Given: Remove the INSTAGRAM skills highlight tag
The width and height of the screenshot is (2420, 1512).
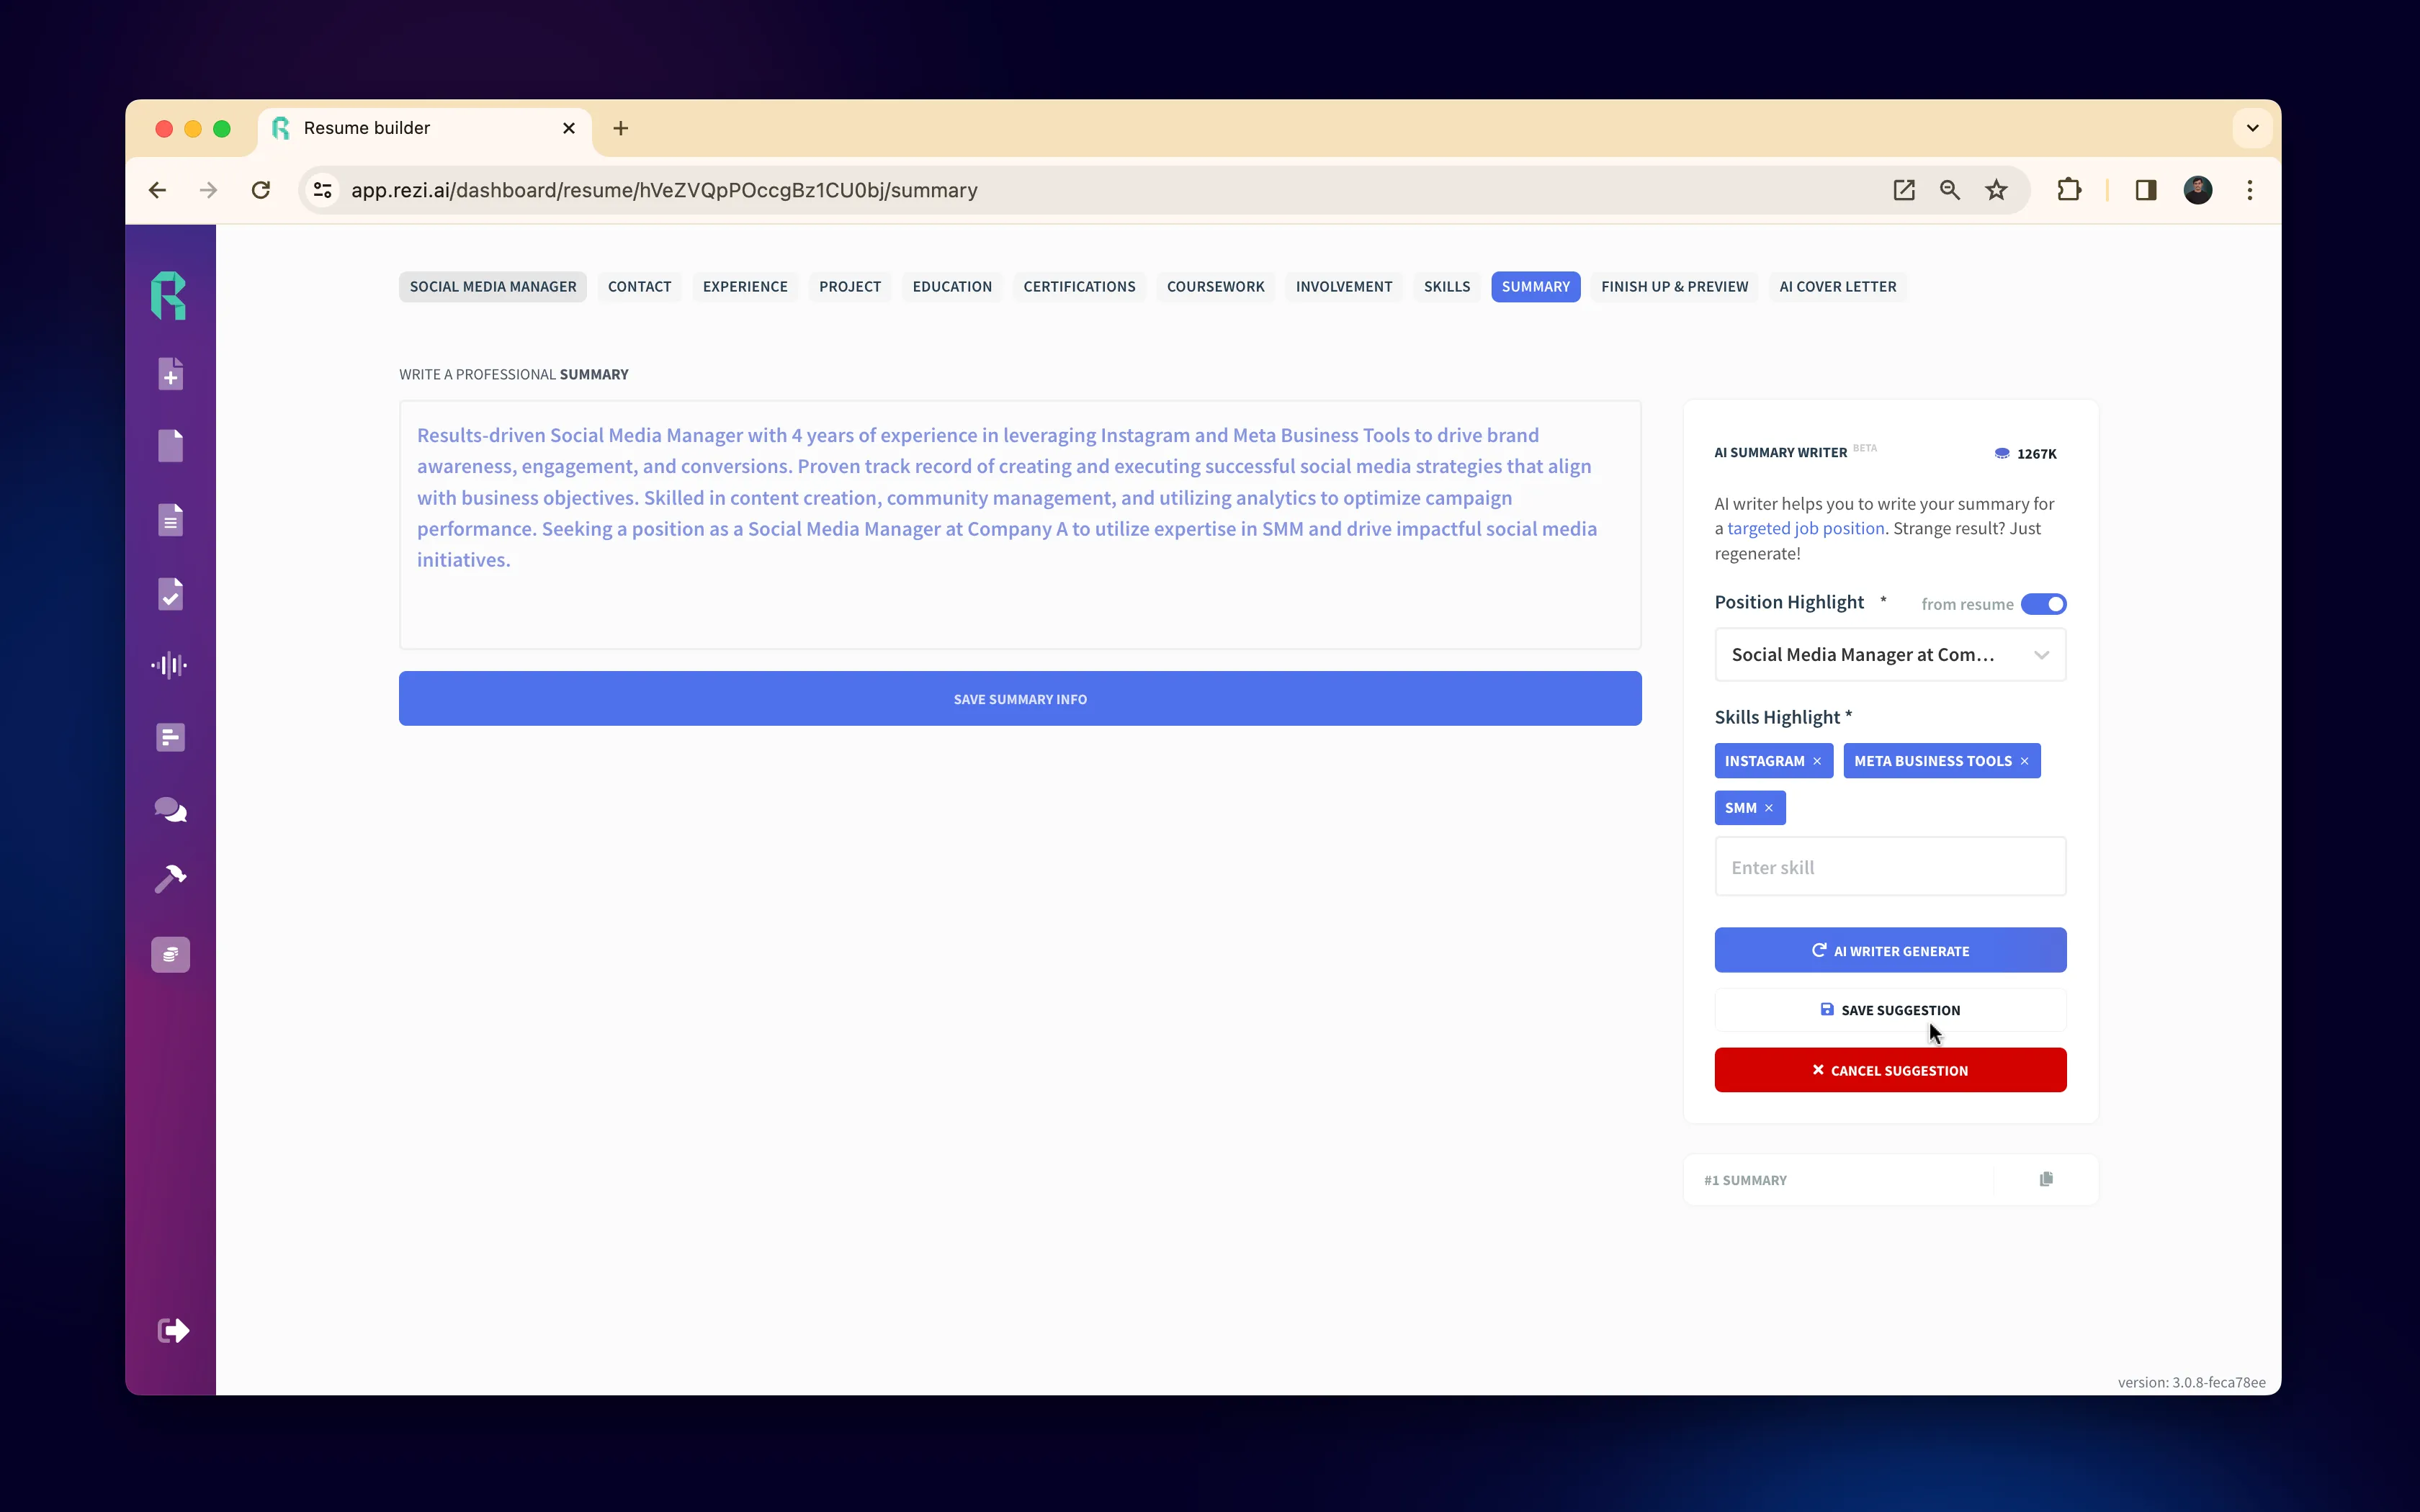Looking at the screenshot, I should tap(1817, 760).
